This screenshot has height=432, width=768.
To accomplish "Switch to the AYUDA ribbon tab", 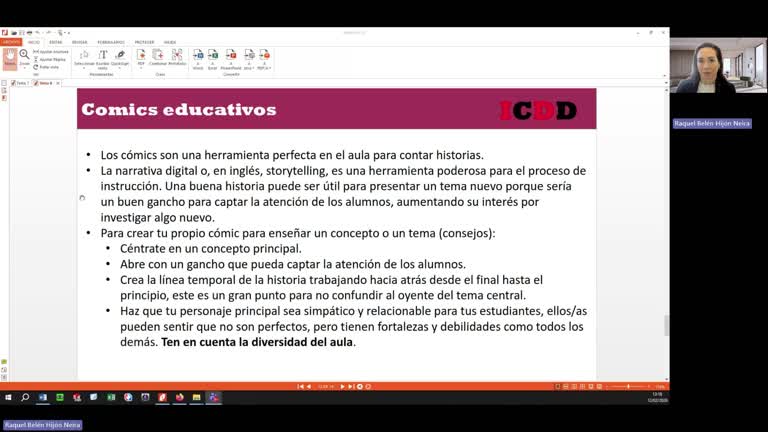I will [x=170, y=42].
